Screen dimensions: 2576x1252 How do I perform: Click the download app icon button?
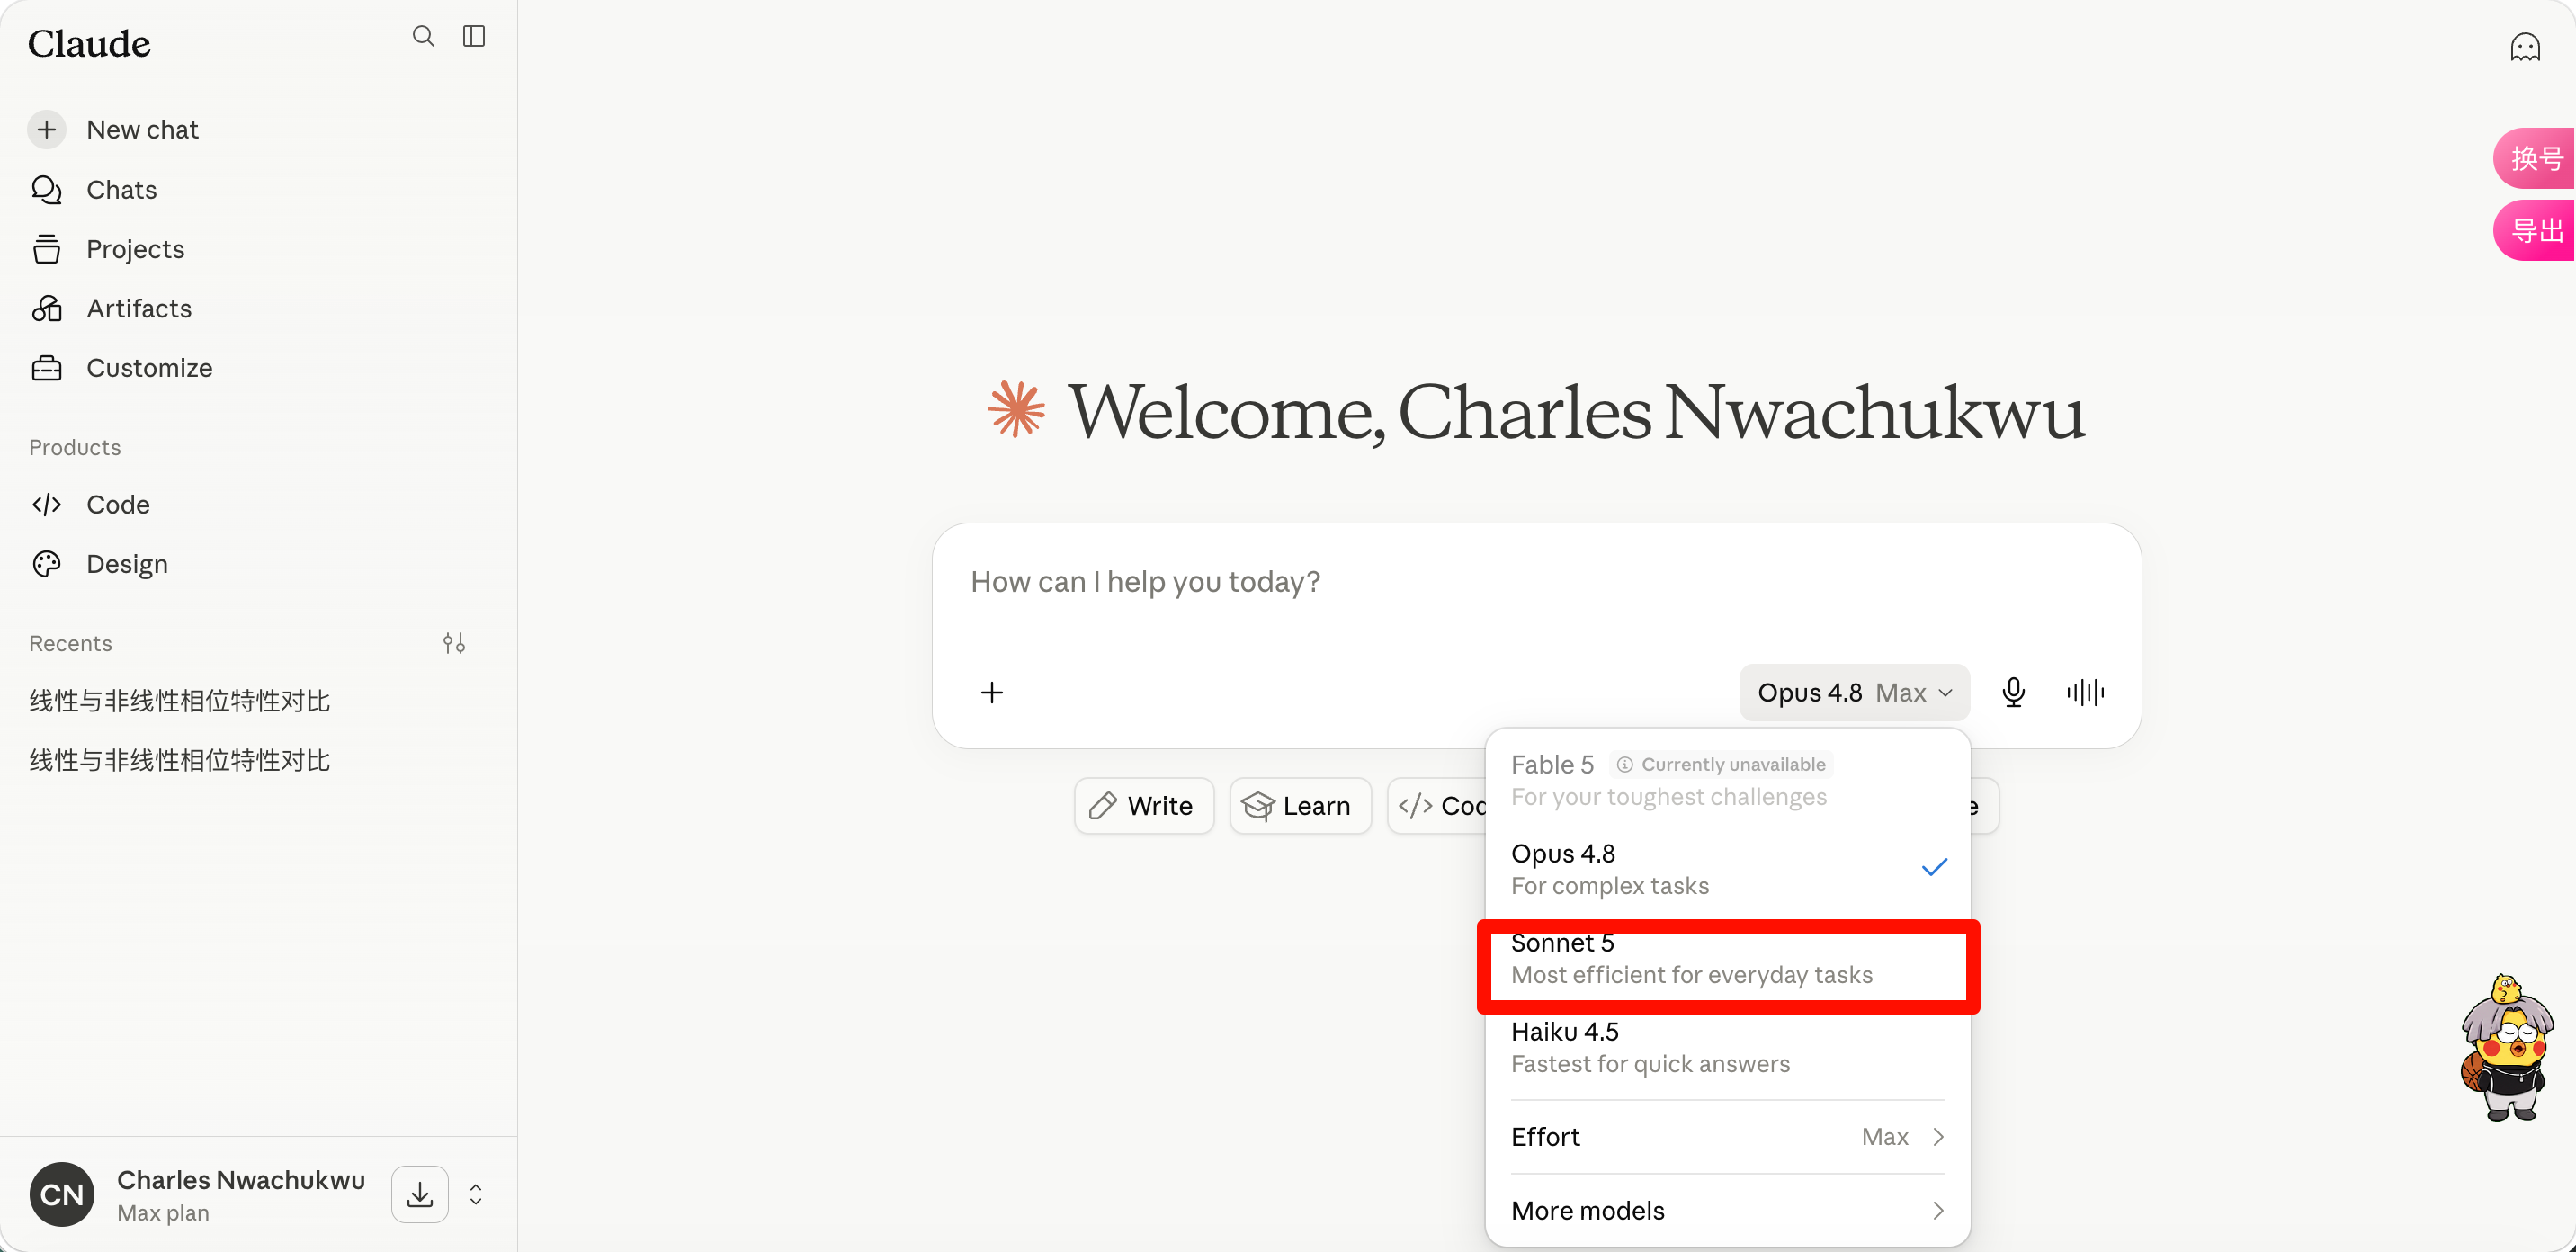pyautogui.click(x=420, y=1194)
